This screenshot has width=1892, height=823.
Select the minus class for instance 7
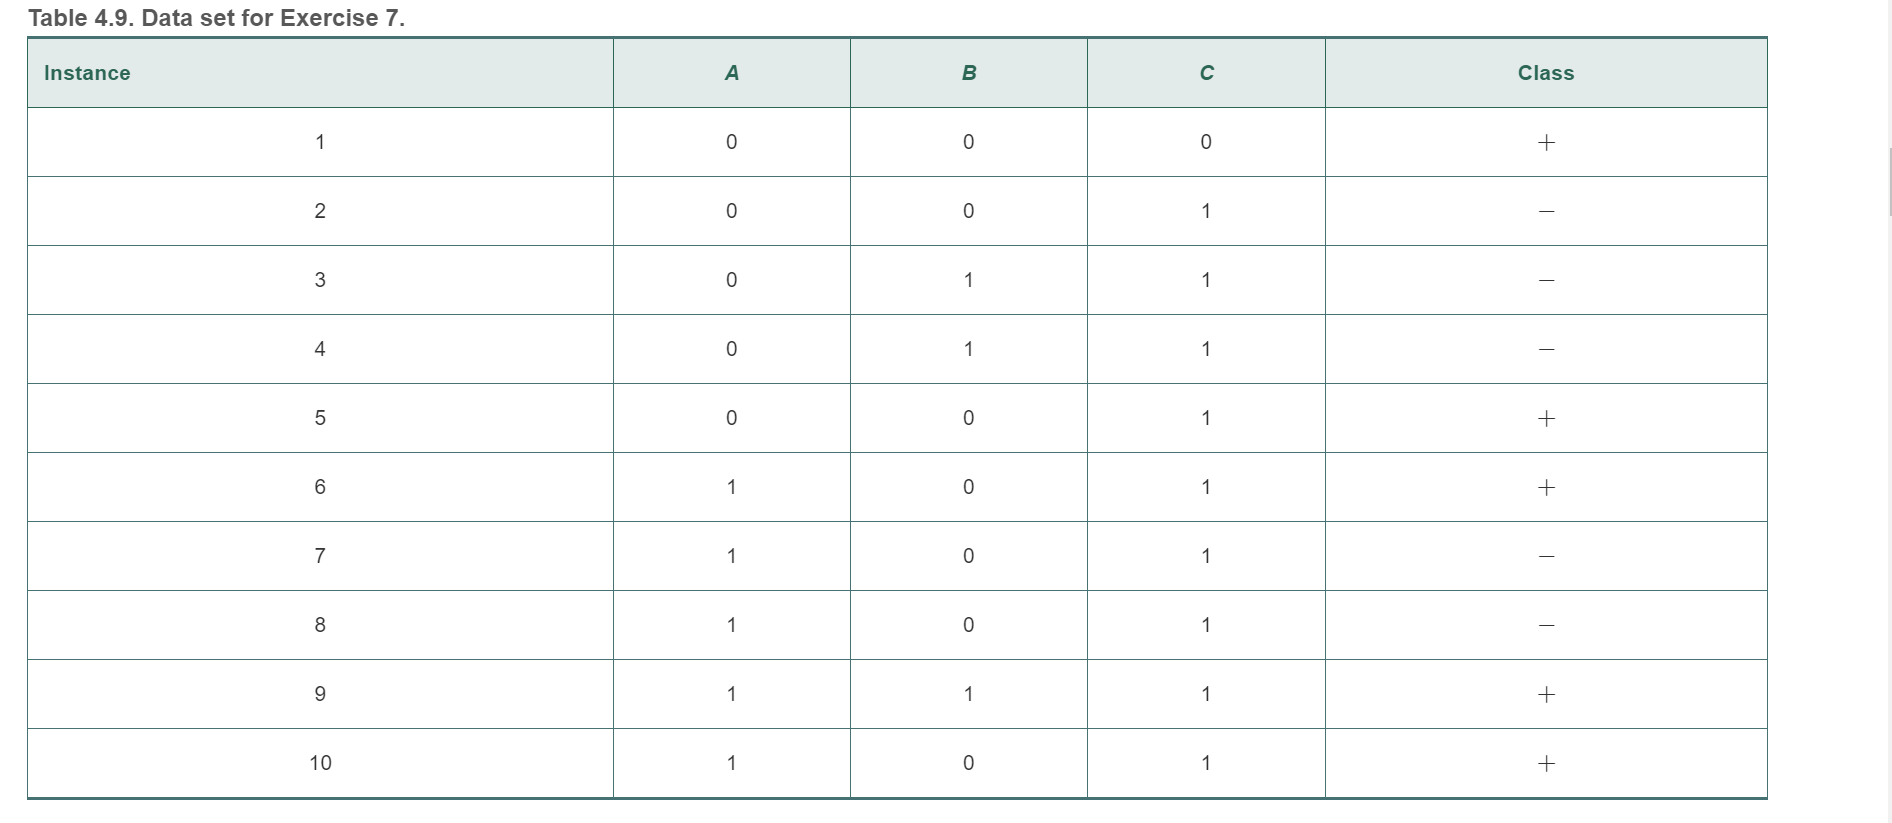pyautogui.click(x=1546, y=556)
